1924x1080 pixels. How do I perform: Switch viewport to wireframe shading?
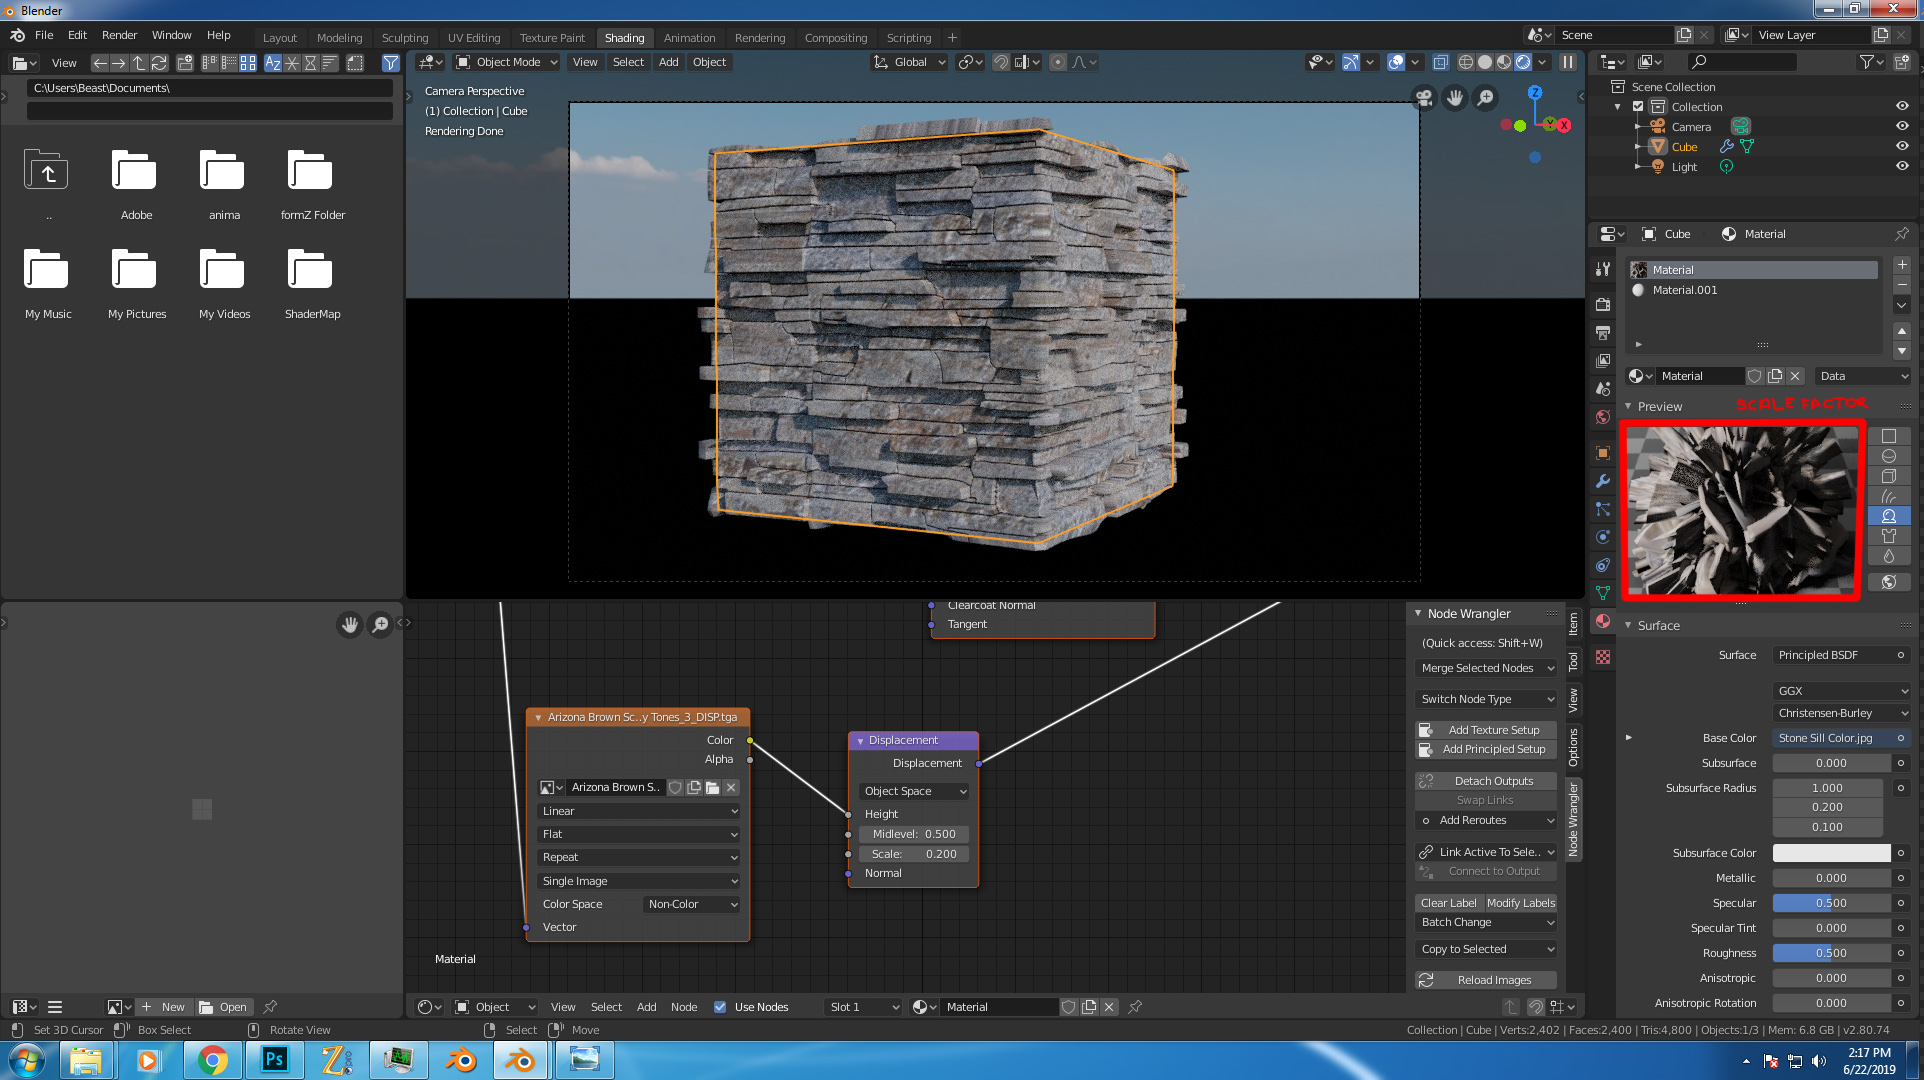coord(1466,62)
